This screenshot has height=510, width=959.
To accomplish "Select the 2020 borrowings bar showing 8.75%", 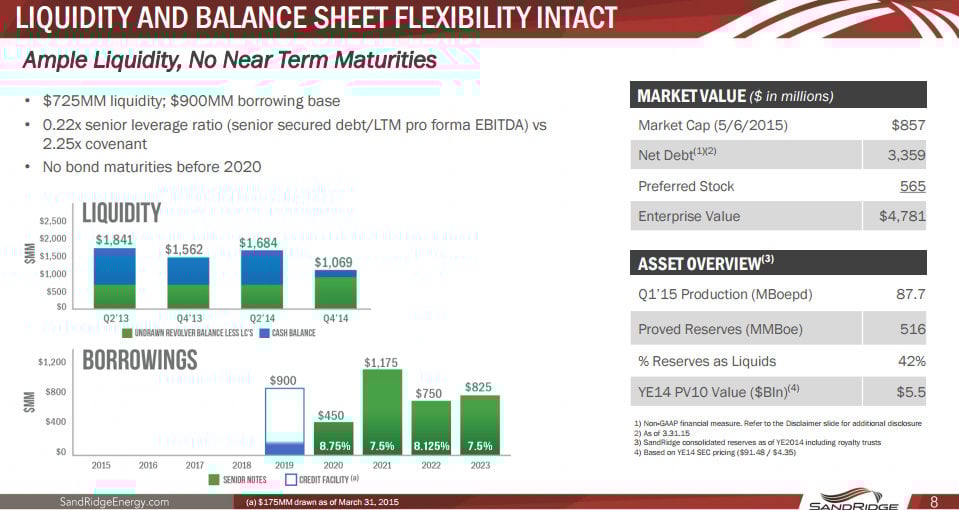I will pos(333,440).
